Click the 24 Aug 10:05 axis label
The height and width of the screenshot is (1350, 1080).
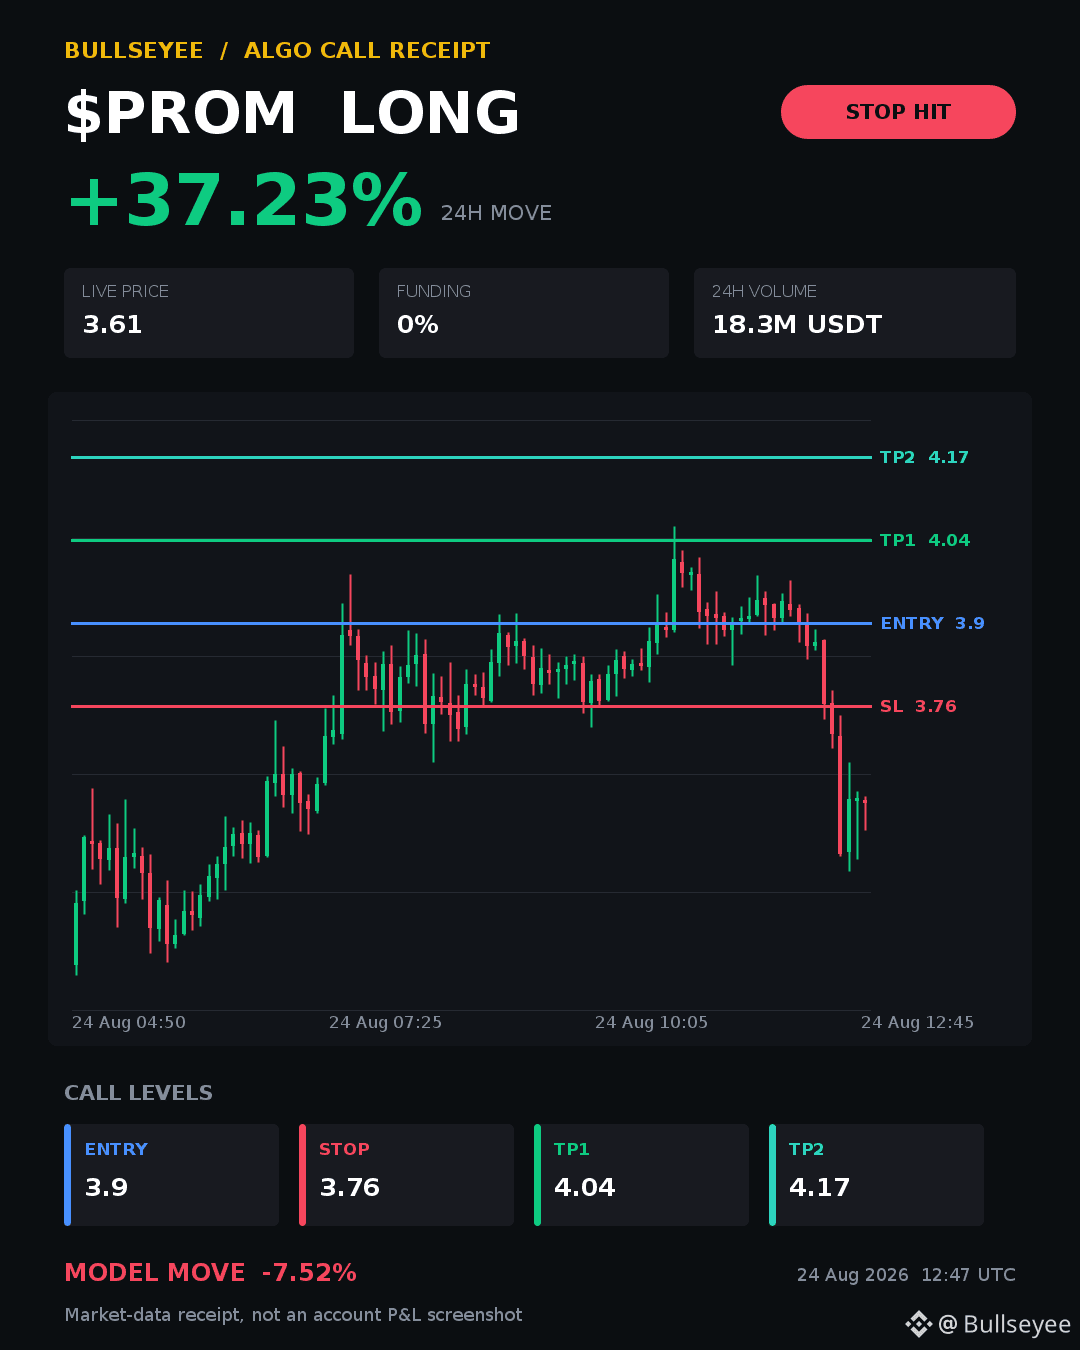coord(651,1022)
